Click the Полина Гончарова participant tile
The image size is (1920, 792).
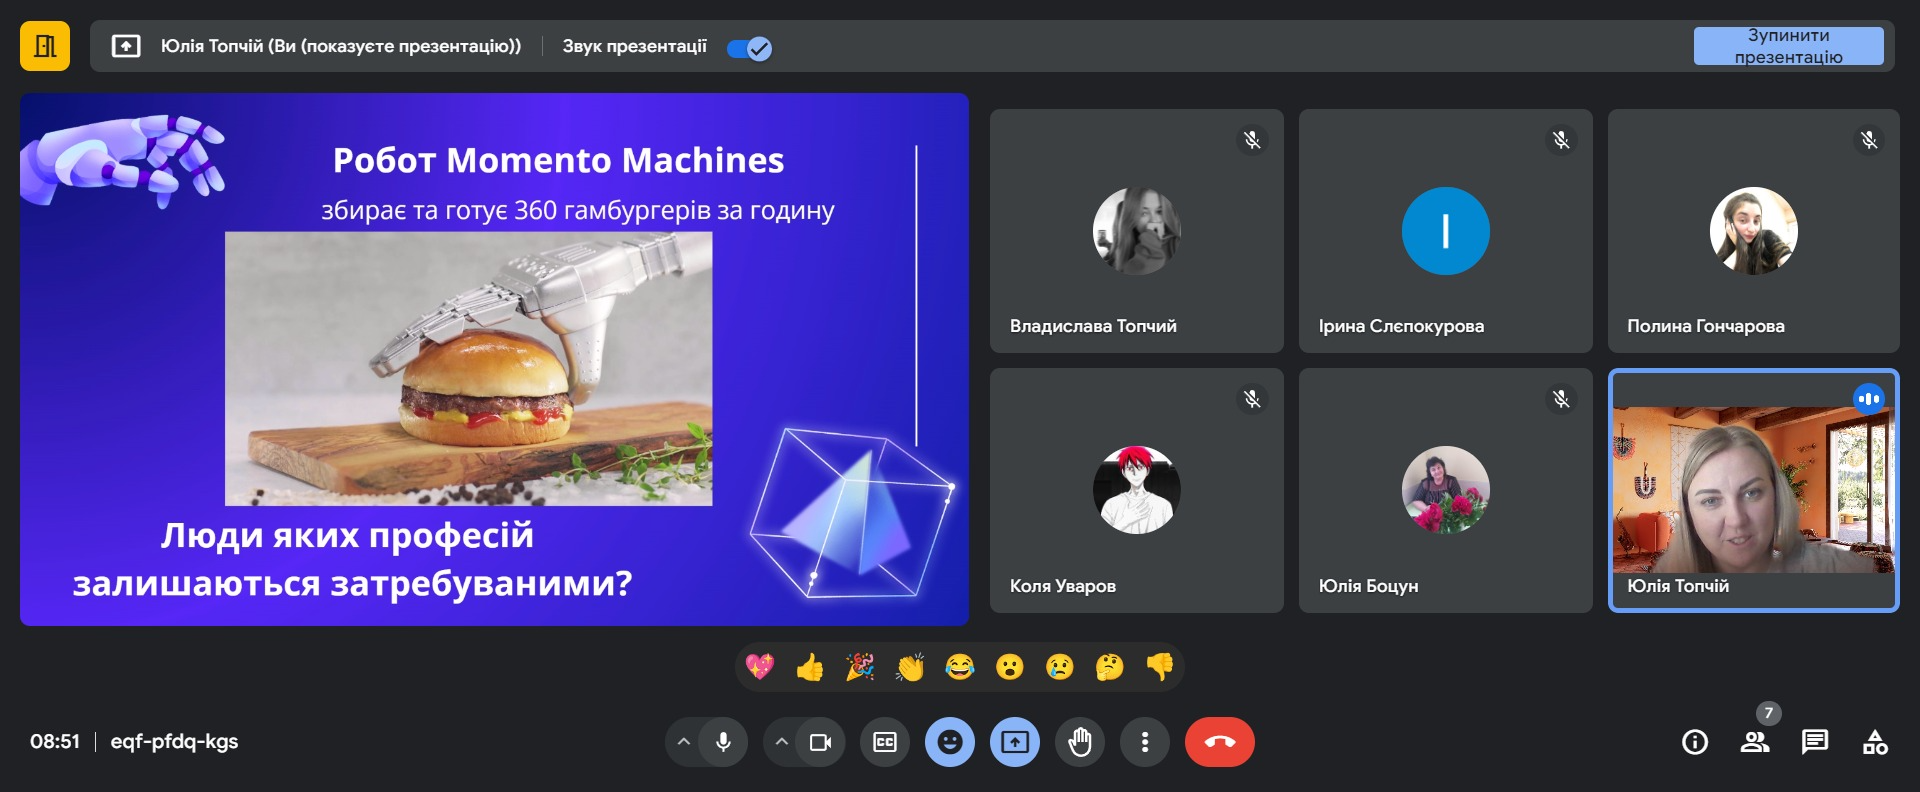click(1753, 231)
